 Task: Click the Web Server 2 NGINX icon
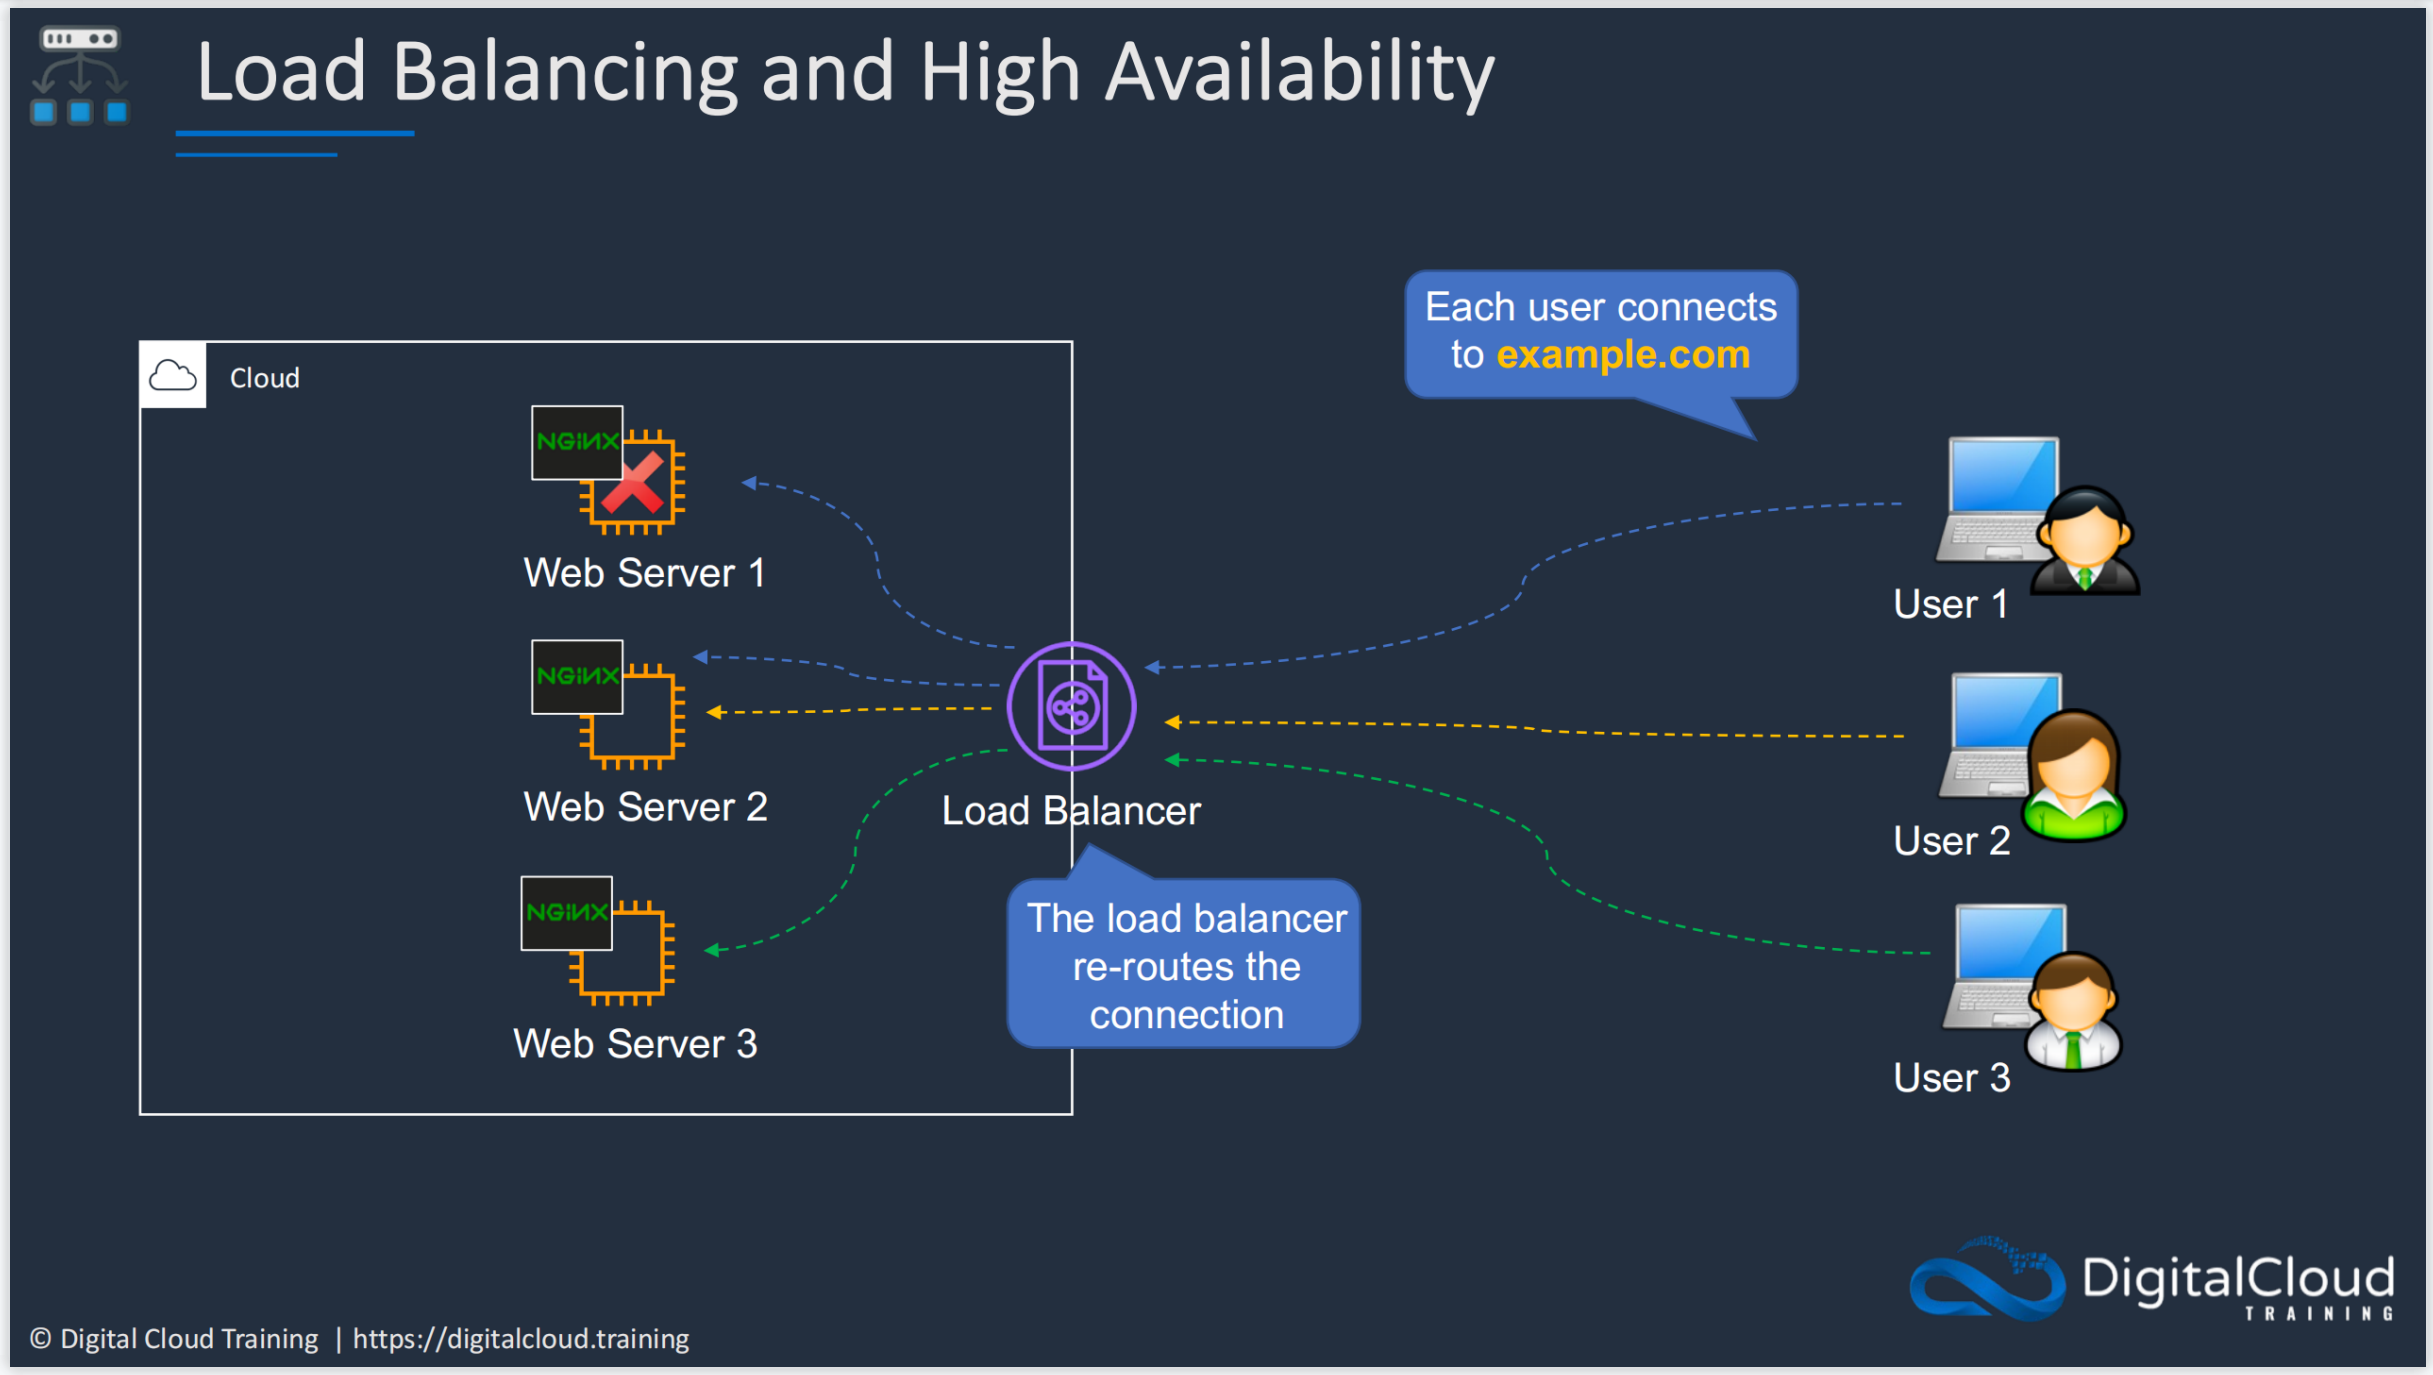(x=608, y=704)
